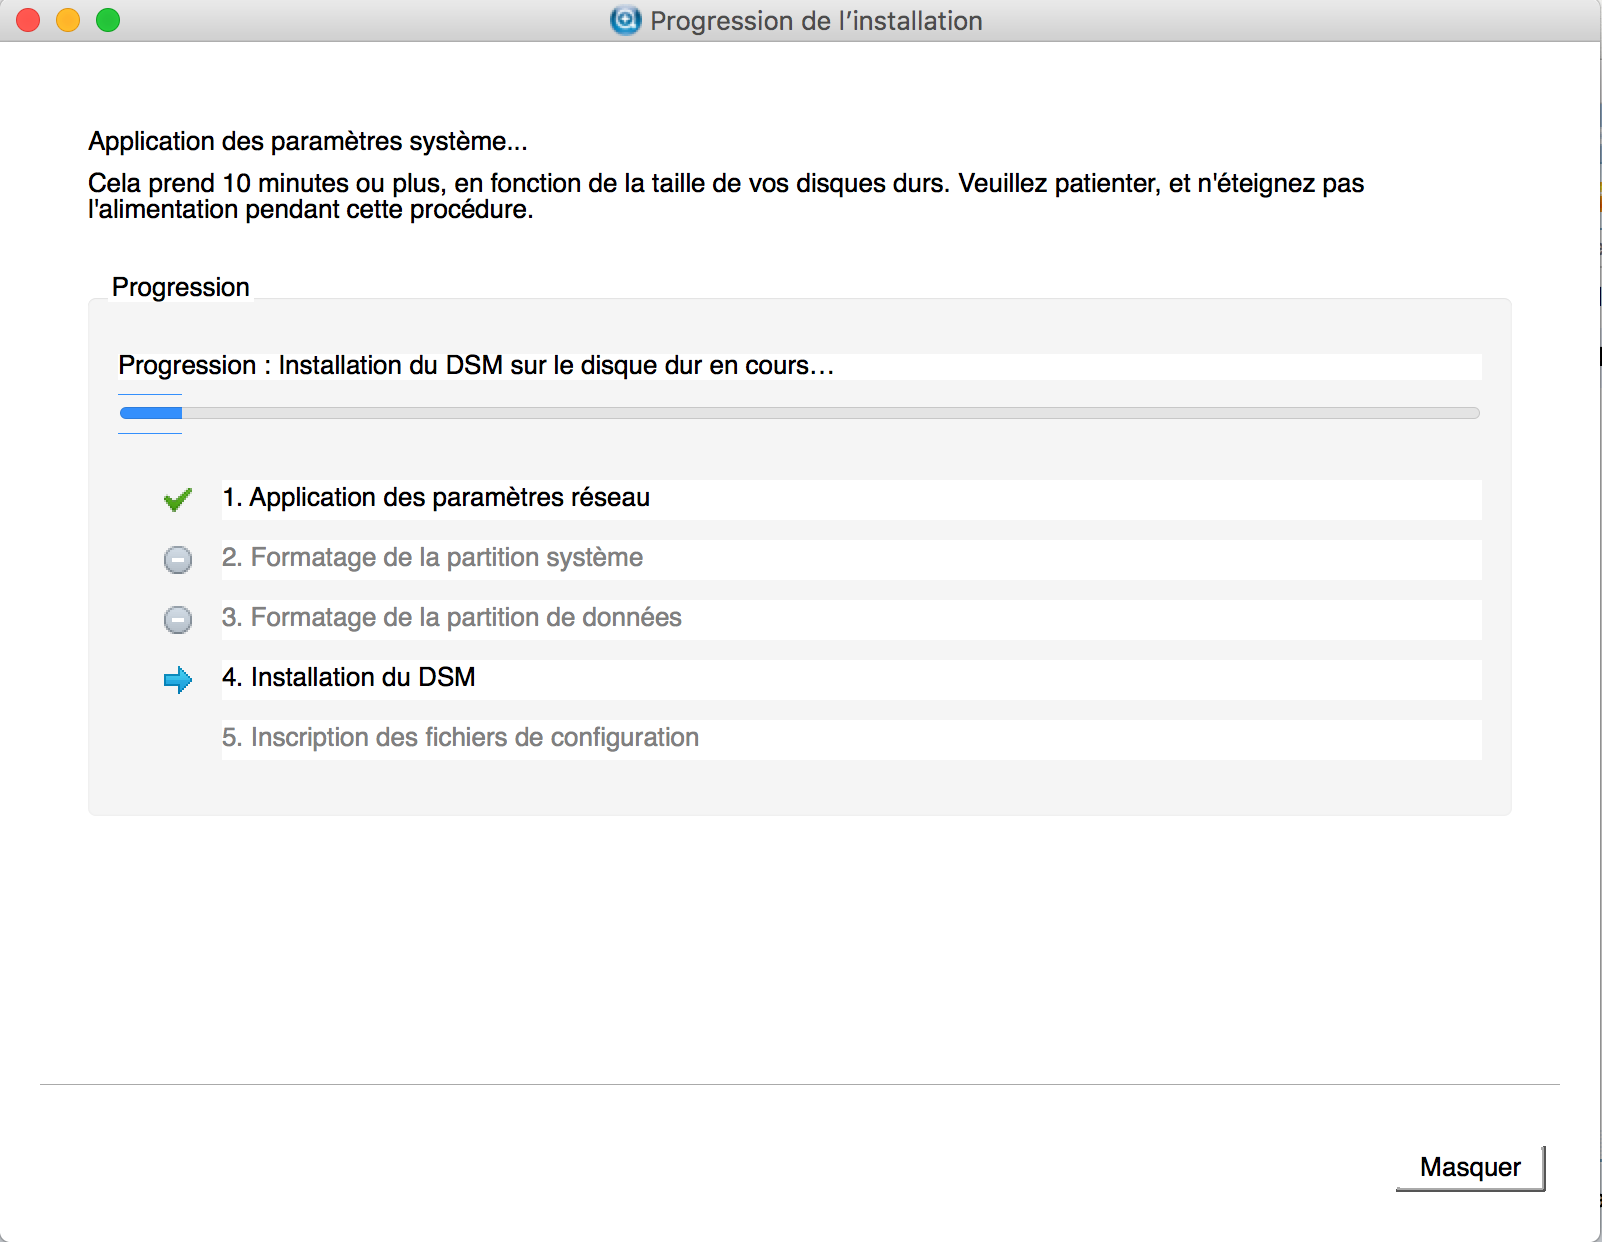Select step '1. Application des paramètres réseau'

pos(851,499)
